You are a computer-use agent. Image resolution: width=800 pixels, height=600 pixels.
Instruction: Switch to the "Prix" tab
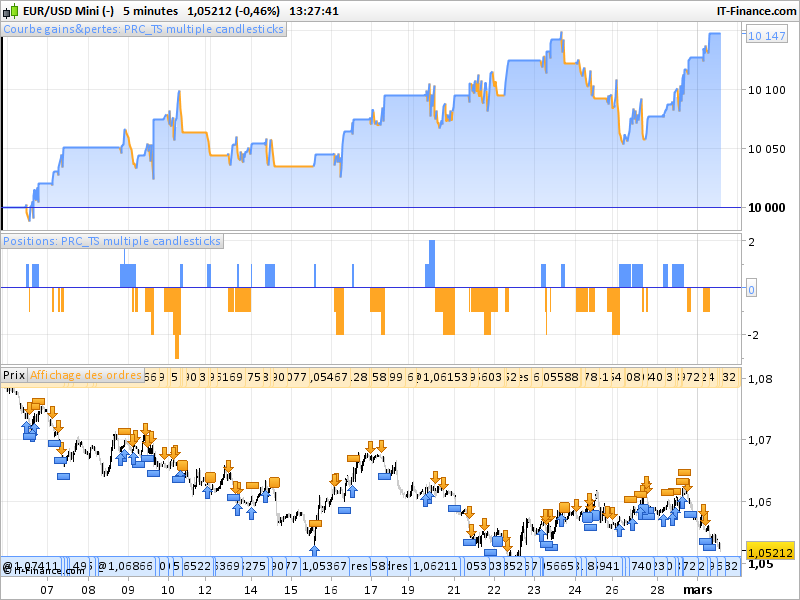tap(14, 375)
